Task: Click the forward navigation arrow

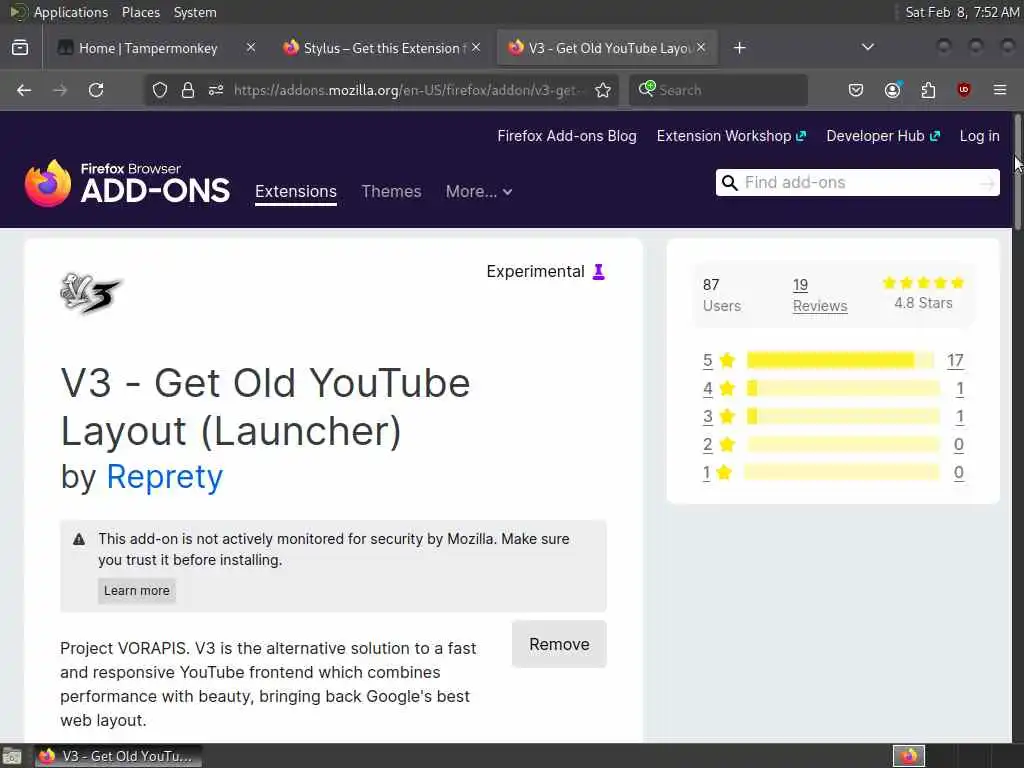Action: tap(60, 90)
